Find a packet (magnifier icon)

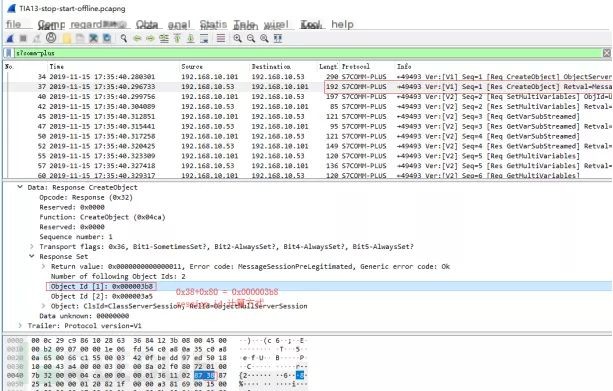tap(124, 38)
